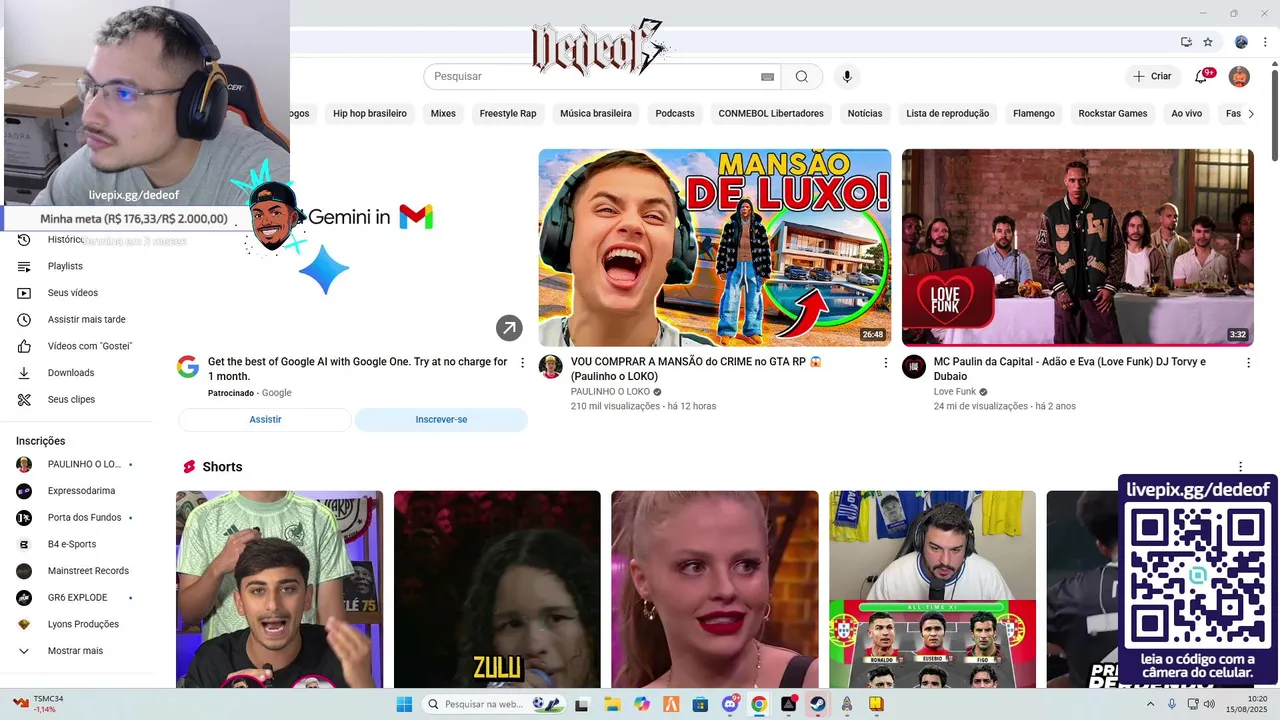
Task: Start voice search with the microphone
Action: pyautogui.click(x=847, y=77)
